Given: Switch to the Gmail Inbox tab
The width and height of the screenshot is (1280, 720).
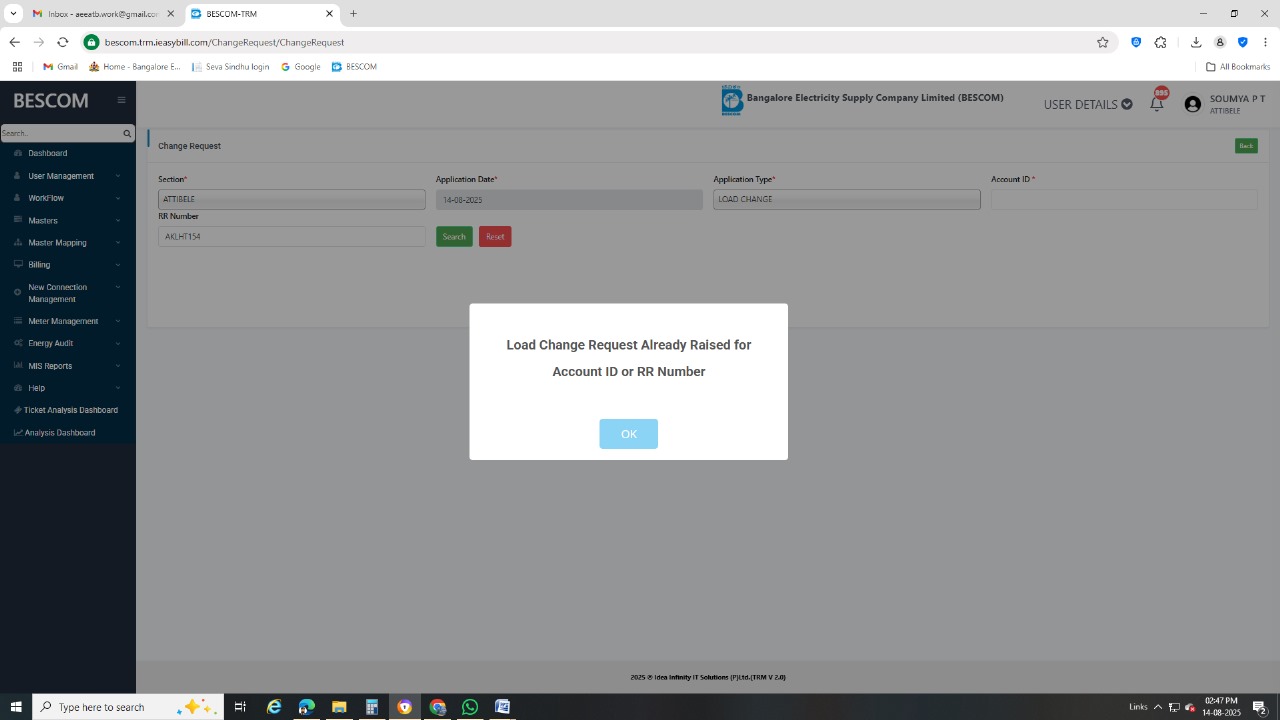Looking at the screenshot, I should pyautogui.click(x=102, y=14).
